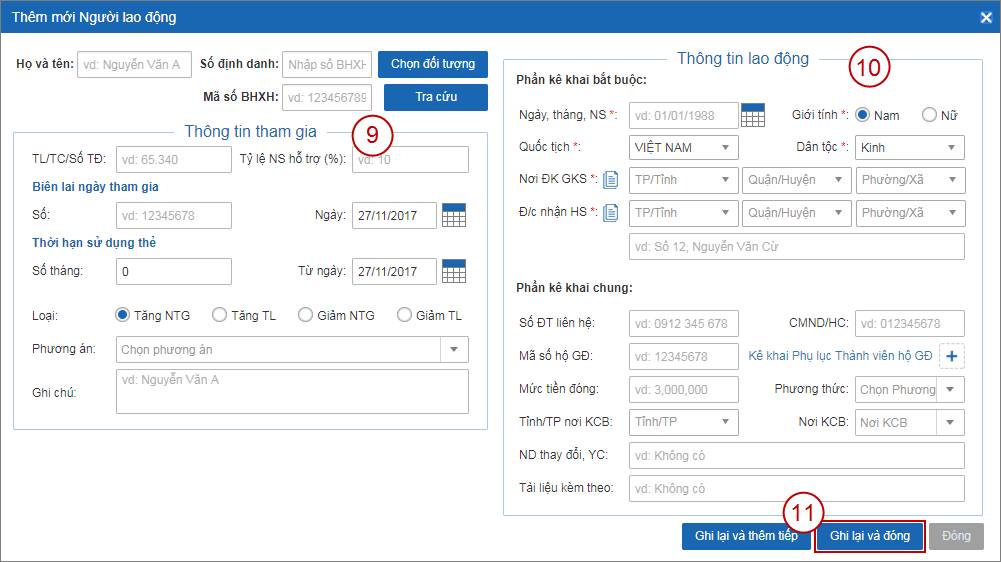Image resolution: width=1001 pixels, height=562 pixels.
Task: Click Số tháng input field
Action: (174, 271)
